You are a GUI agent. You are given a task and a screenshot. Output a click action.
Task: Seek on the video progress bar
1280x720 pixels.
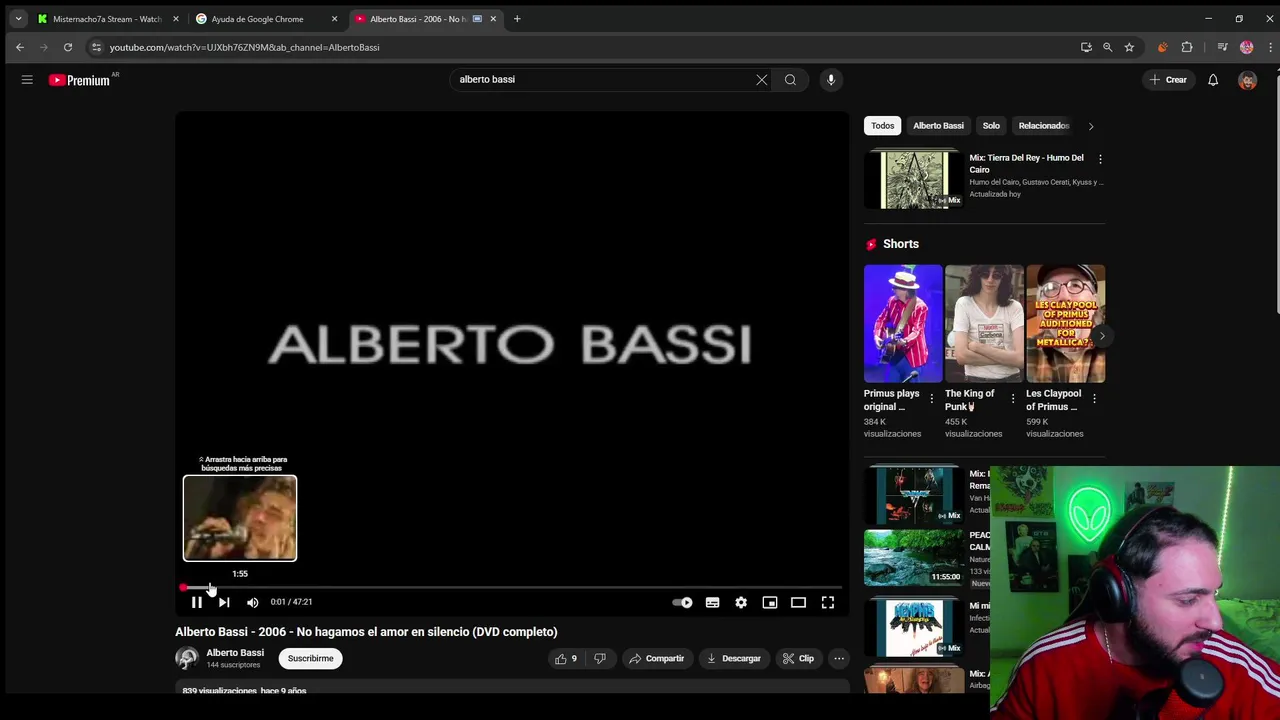[511, 588]
